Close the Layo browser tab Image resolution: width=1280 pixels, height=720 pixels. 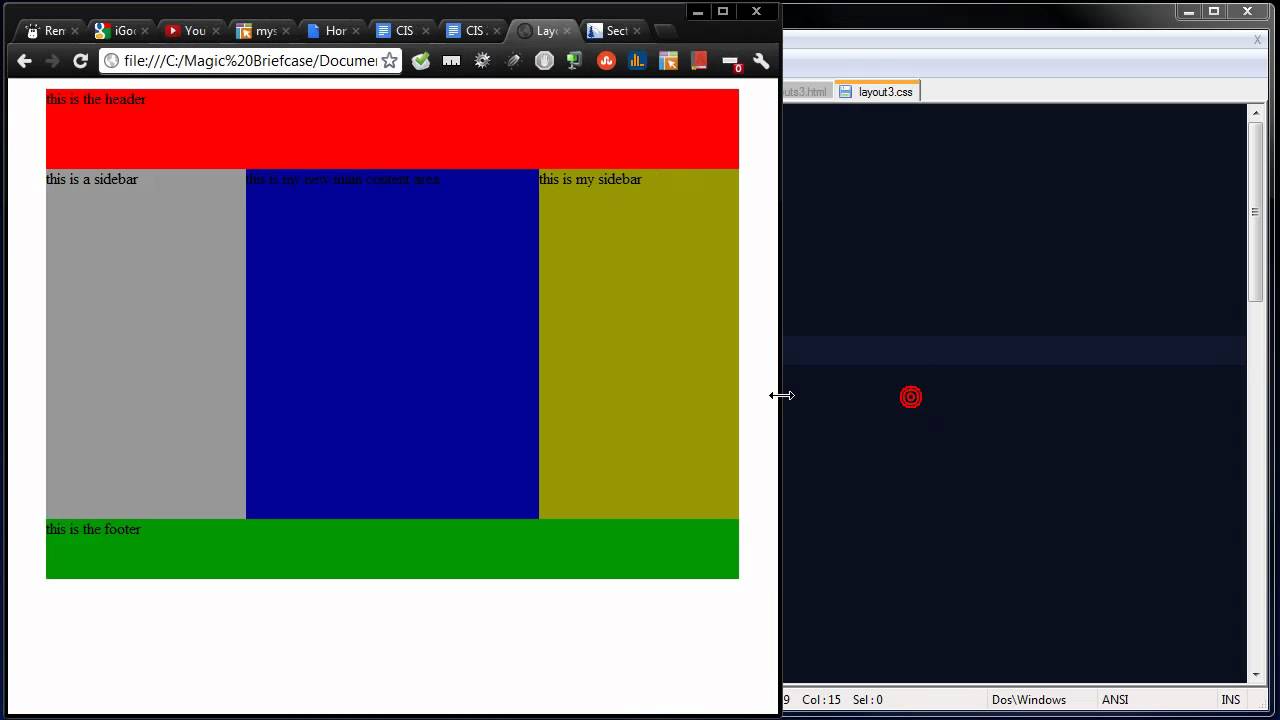(567, 31)
